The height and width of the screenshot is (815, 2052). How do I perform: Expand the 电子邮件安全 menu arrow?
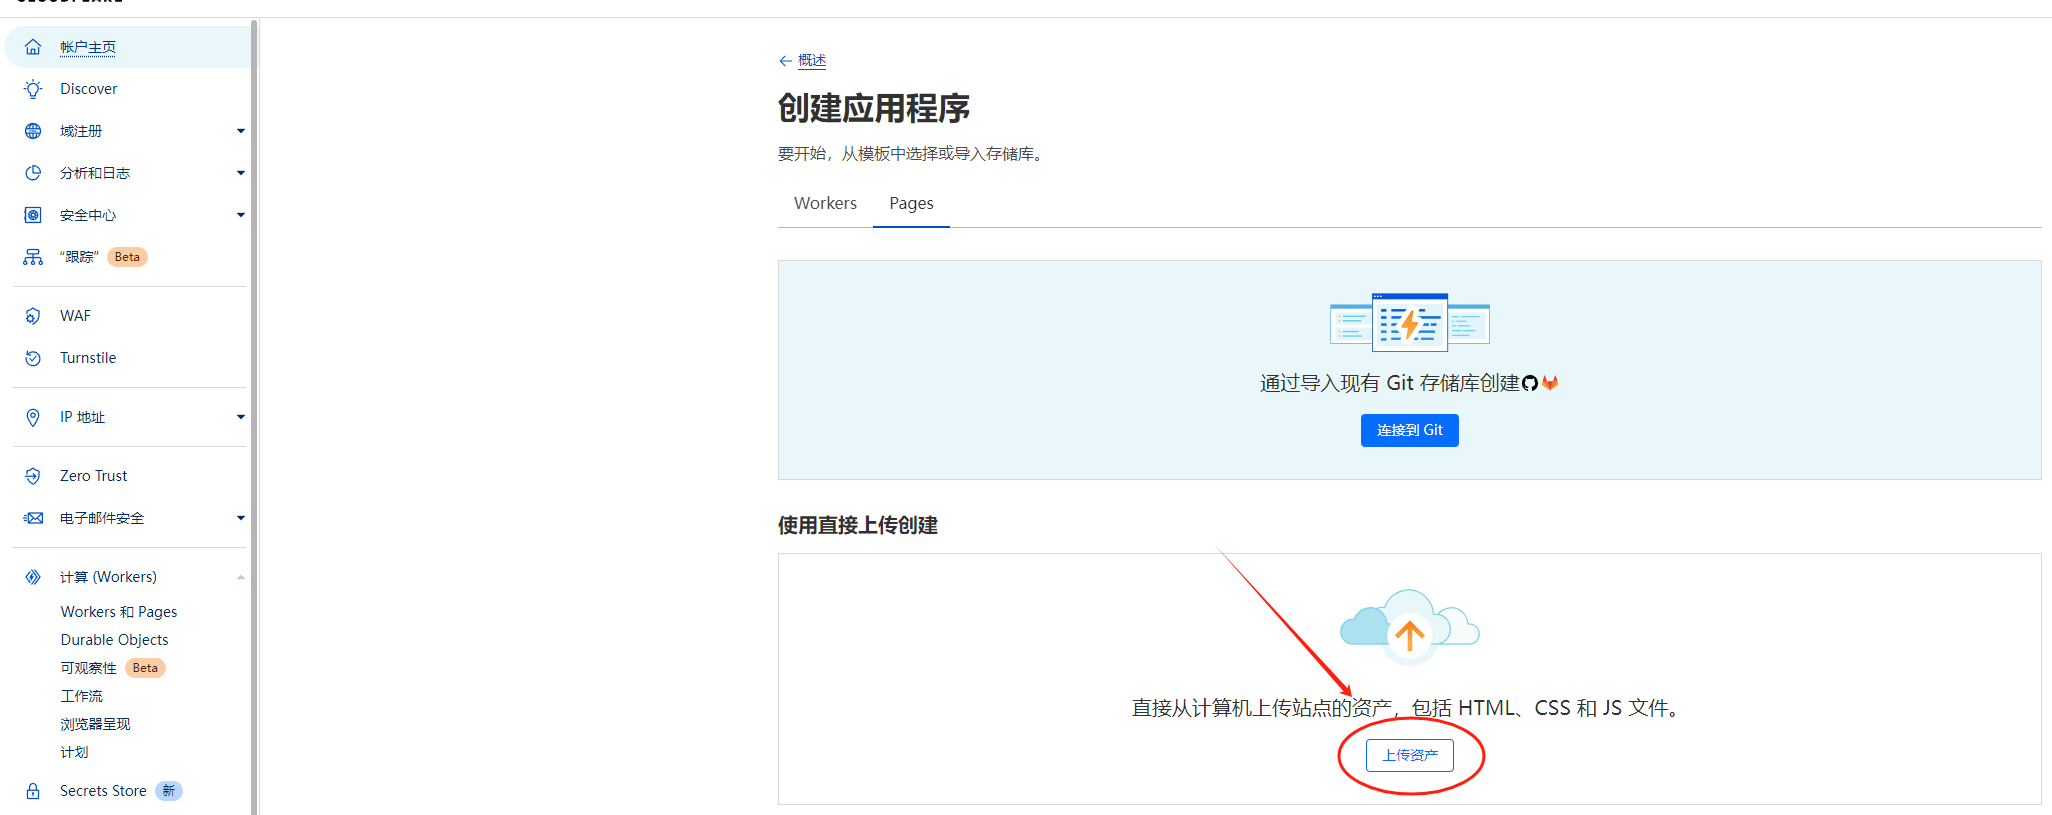(x=240, y=518)
